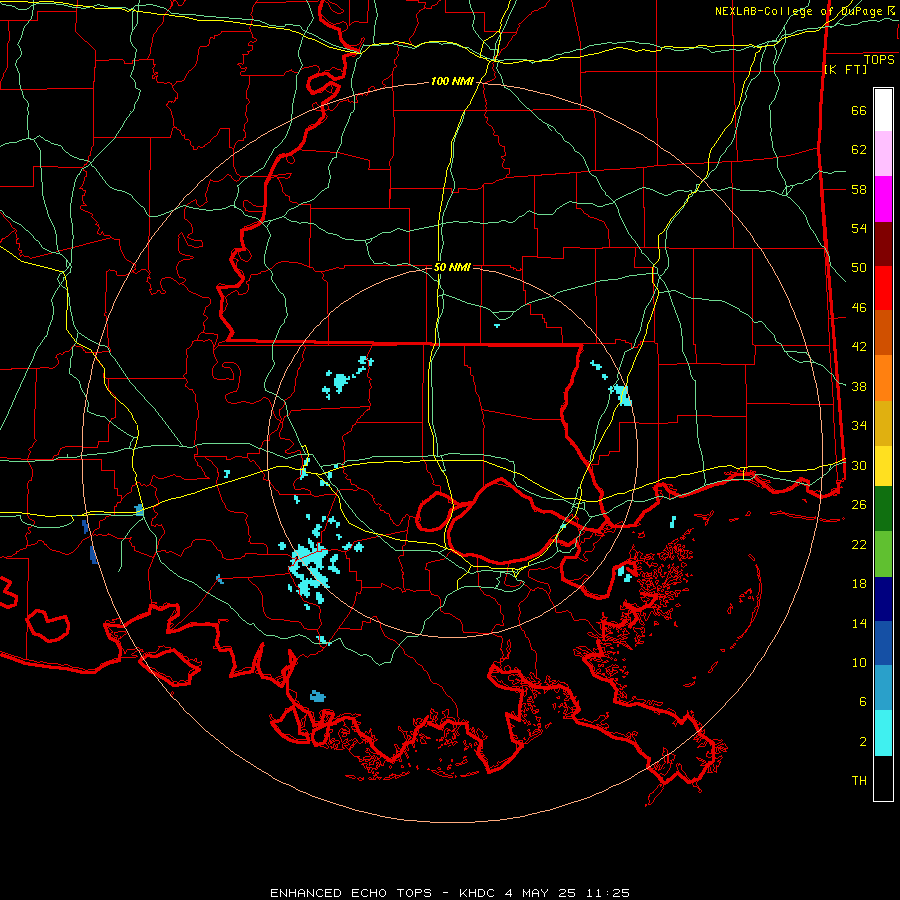Click the 66 legend label
This screenshot has height=900, width=900.
[x=859, y=110]
